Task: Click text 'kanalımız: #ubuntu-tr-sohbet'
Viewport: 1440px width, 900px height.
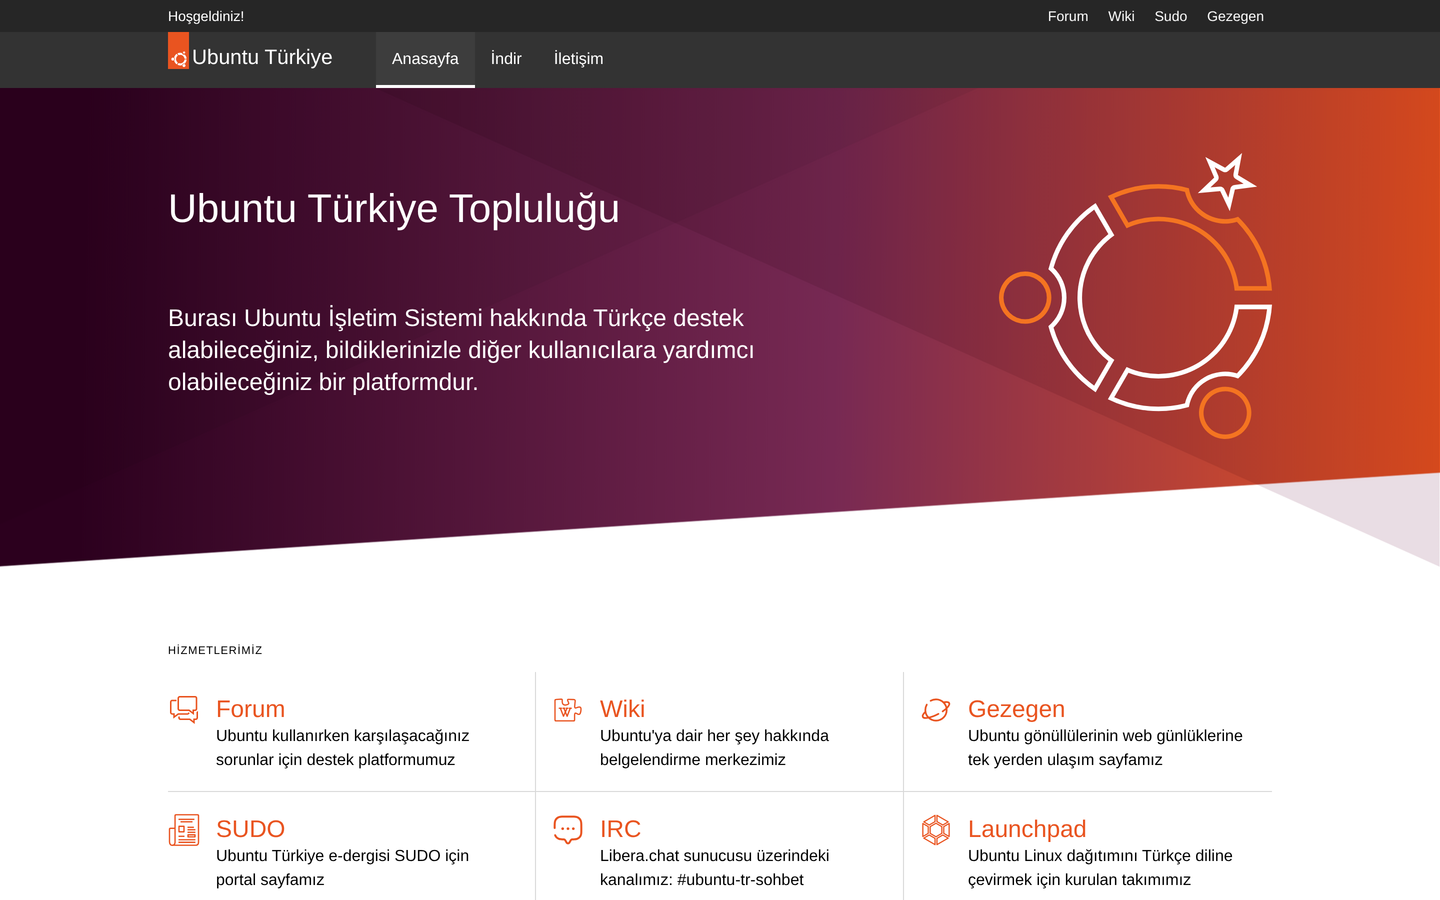Action: (x=702, y=880)
